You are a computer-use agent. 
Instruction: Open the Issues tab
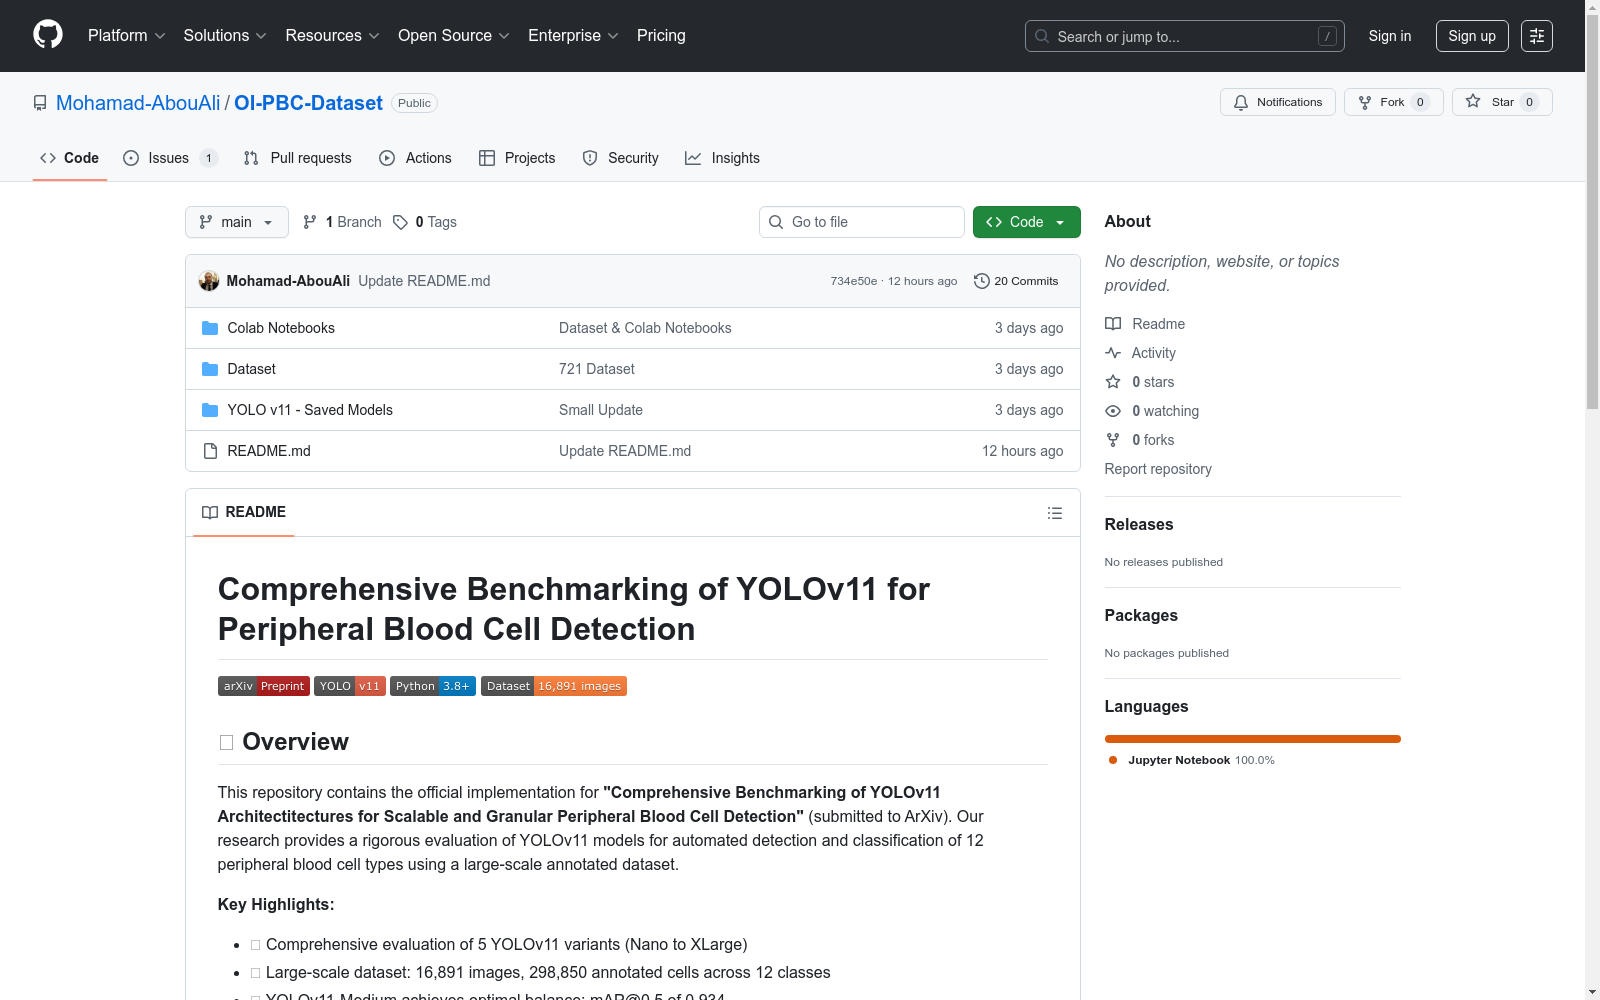click(170, 158)
